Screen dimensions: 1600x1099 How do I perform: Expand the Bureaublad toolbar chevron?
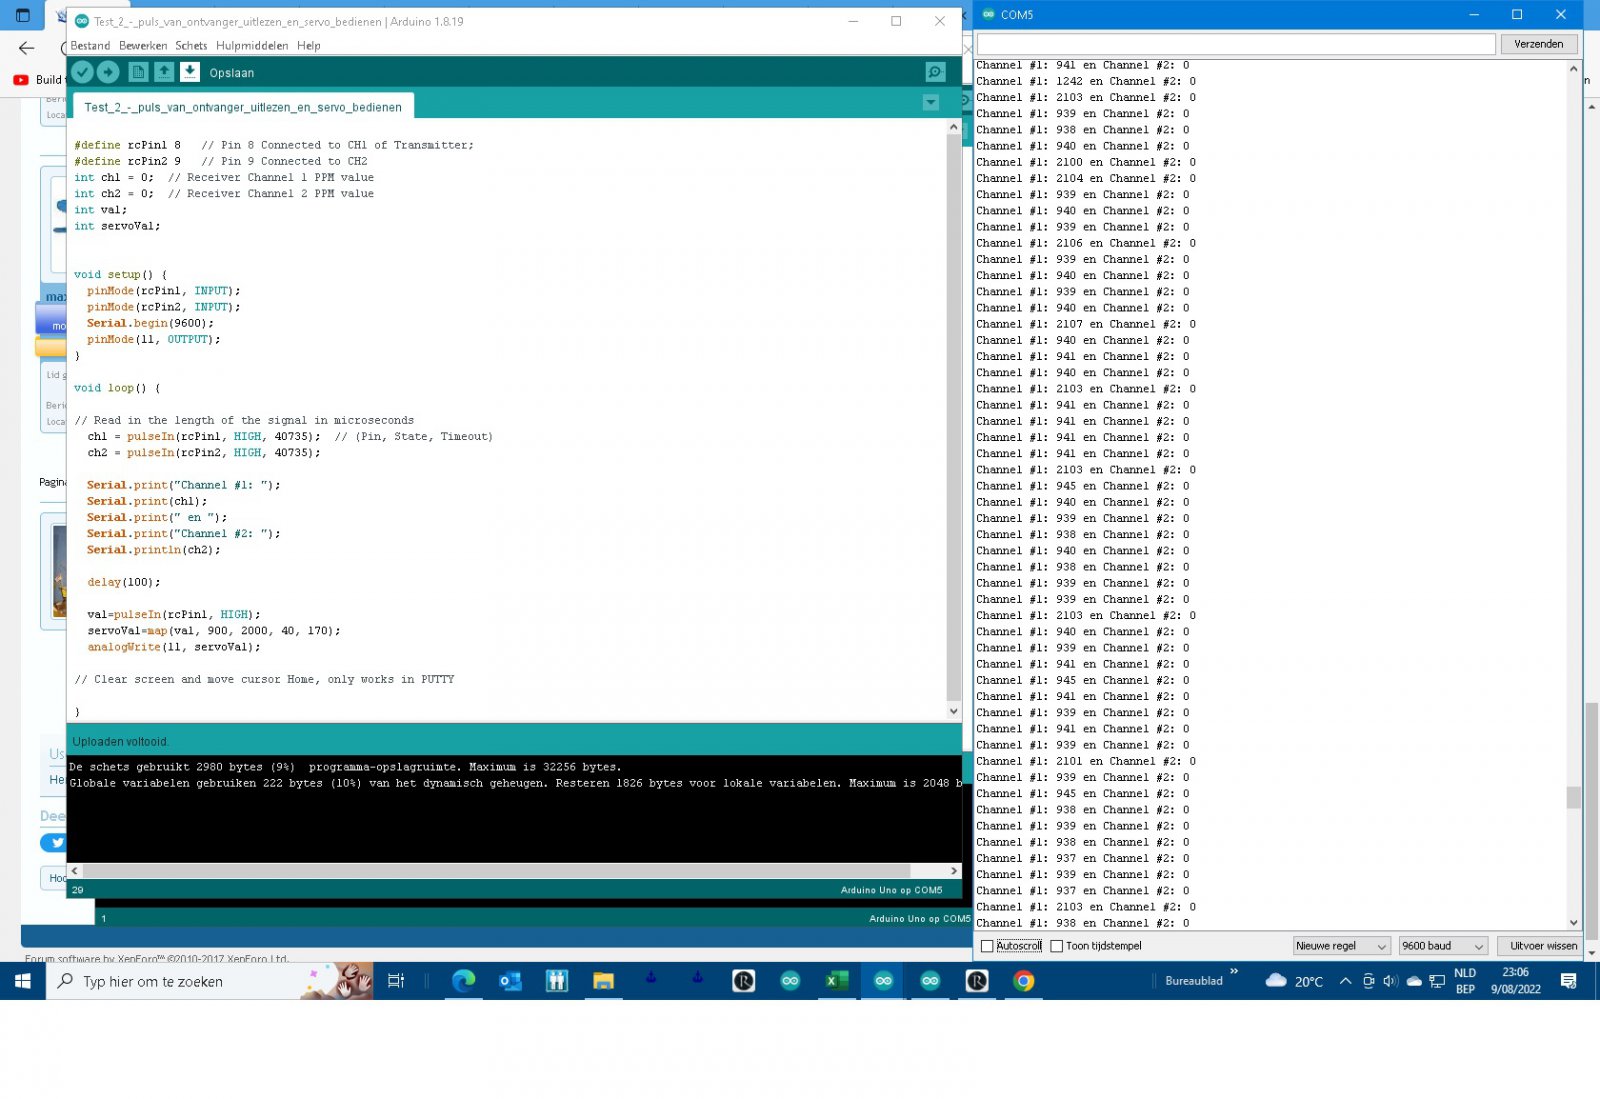1234,971
